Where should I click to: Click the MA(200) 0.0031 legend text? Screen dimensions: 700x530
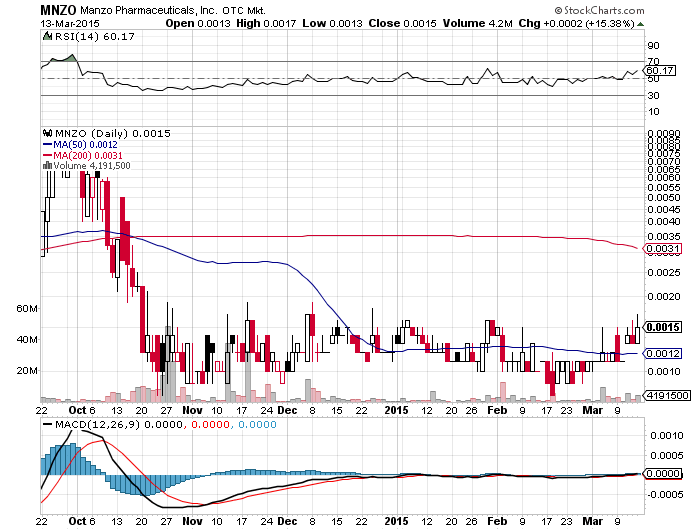pyautogui.click(x=88, y=155)
